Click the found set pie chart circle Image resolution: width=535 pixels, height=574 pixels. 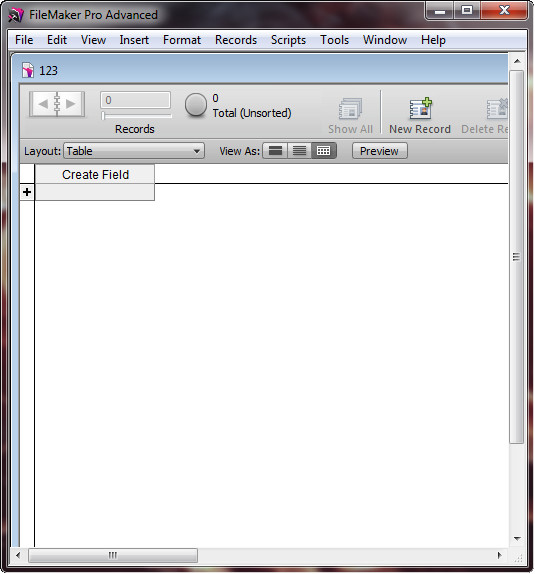click(196, 105)
